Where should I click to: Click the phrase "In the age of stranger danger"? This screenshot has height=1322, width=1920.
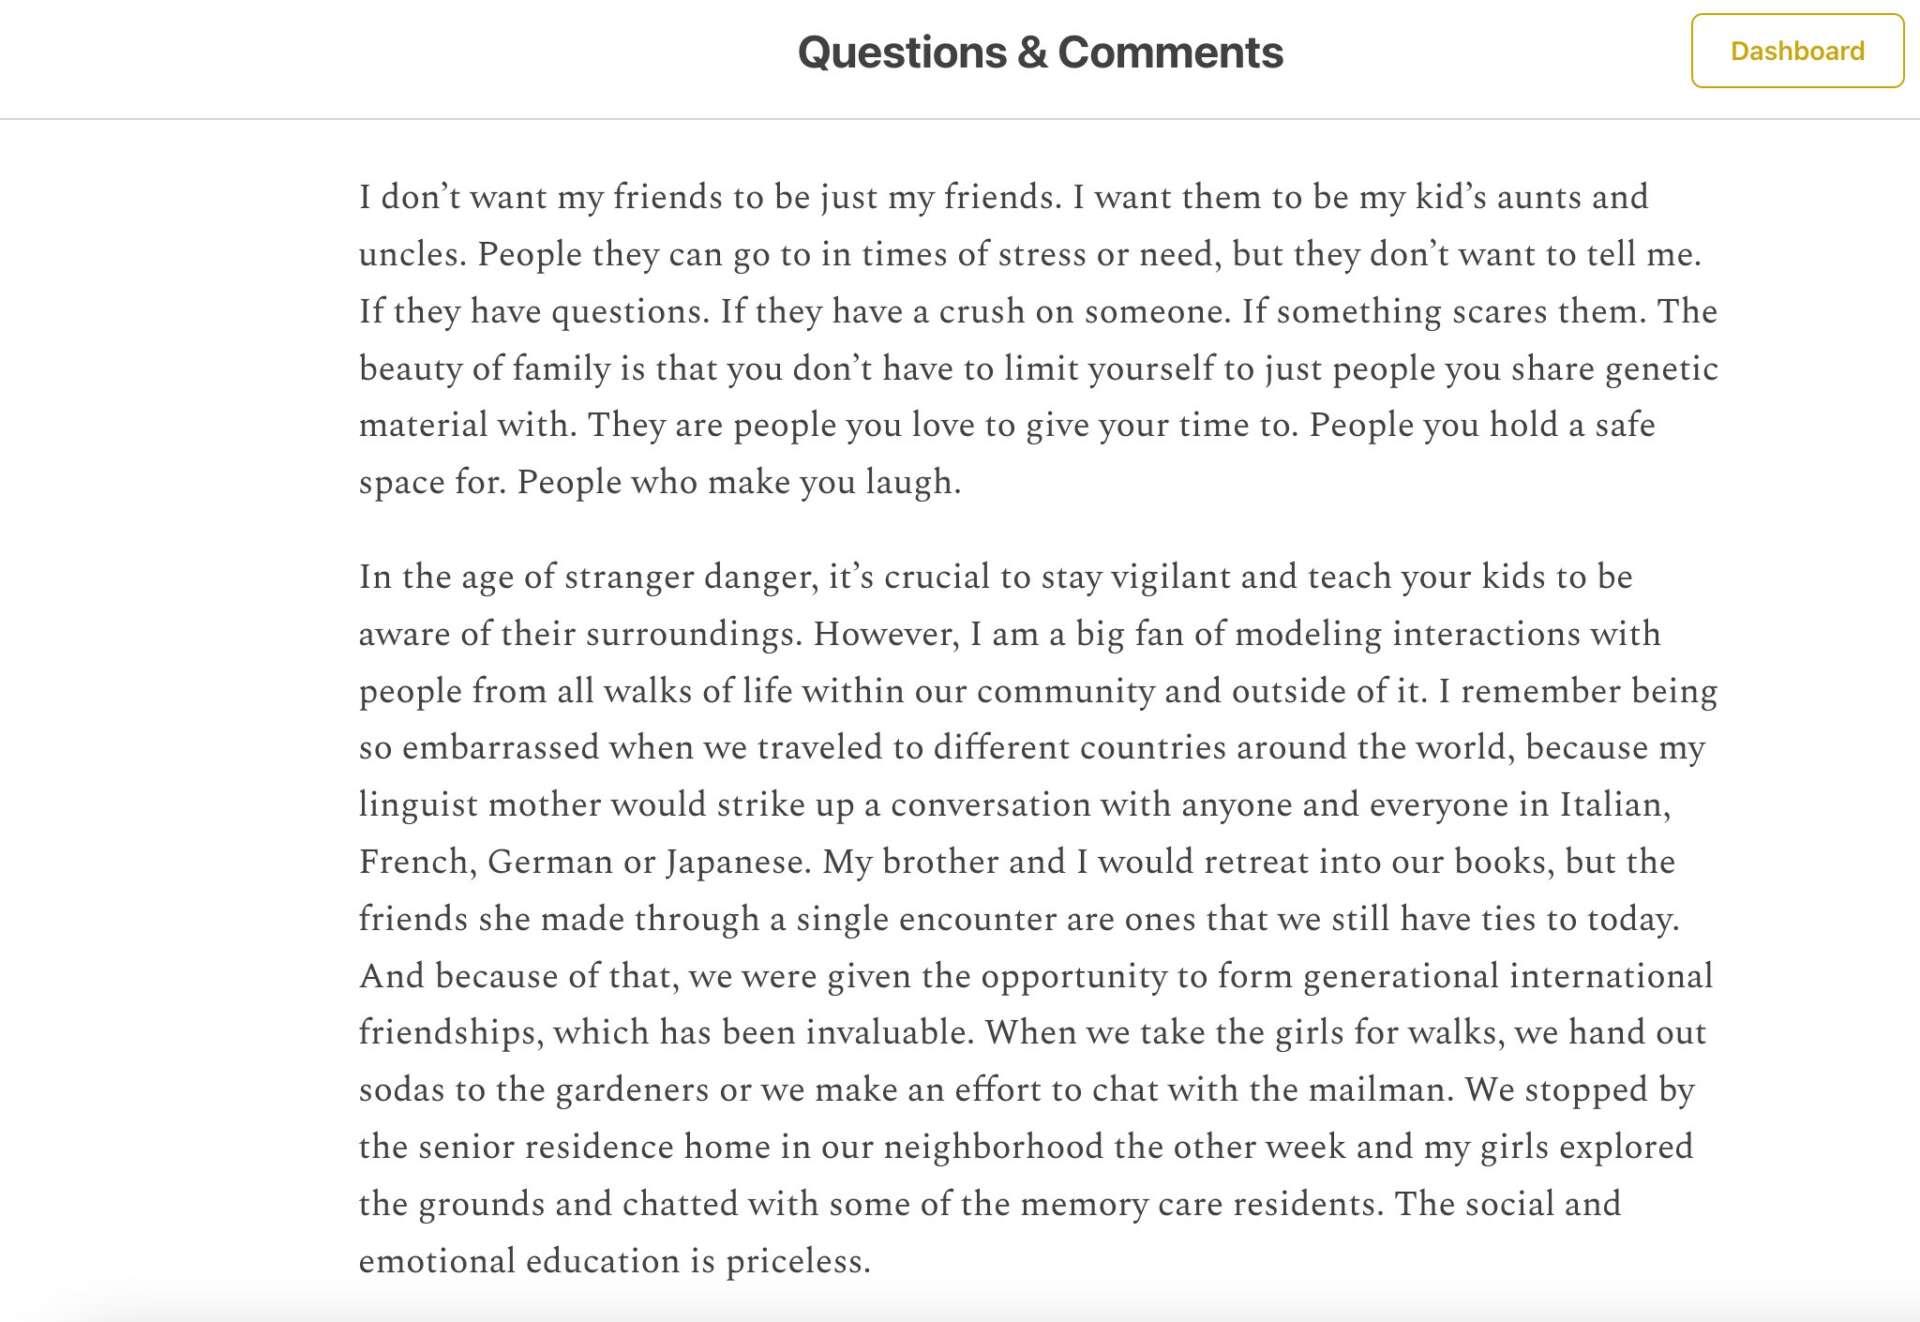point(588,577)
